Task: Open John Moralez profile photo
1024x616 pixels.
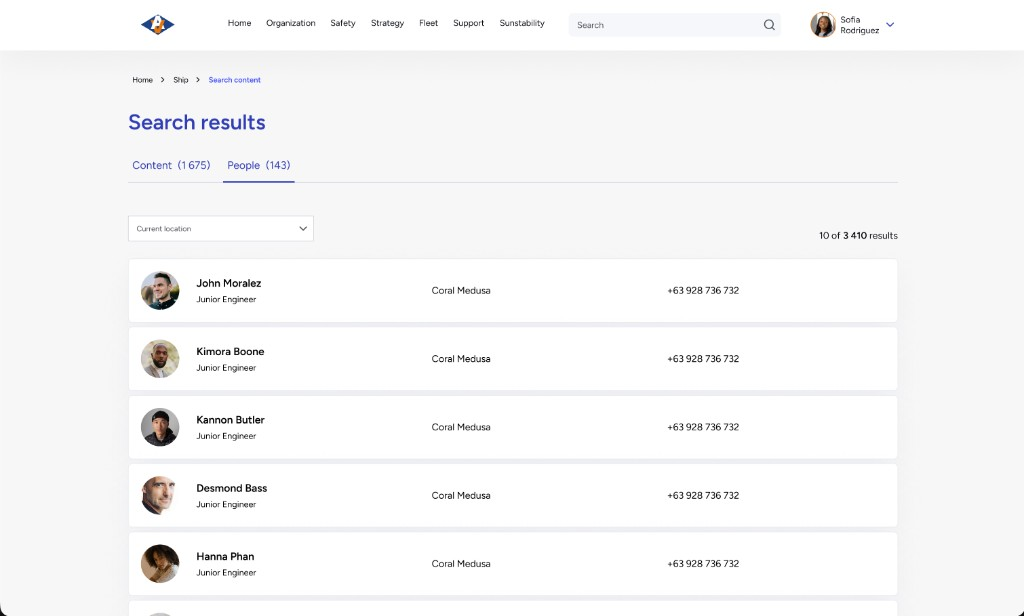Action: (160, 291)
